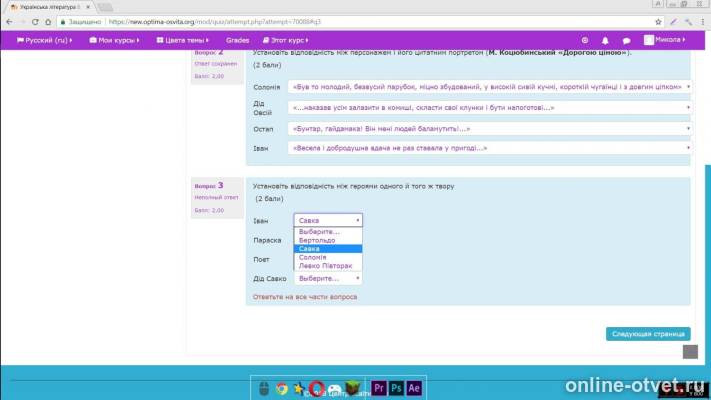
Task: Open the notifications bell
Action: click(605, 40)
